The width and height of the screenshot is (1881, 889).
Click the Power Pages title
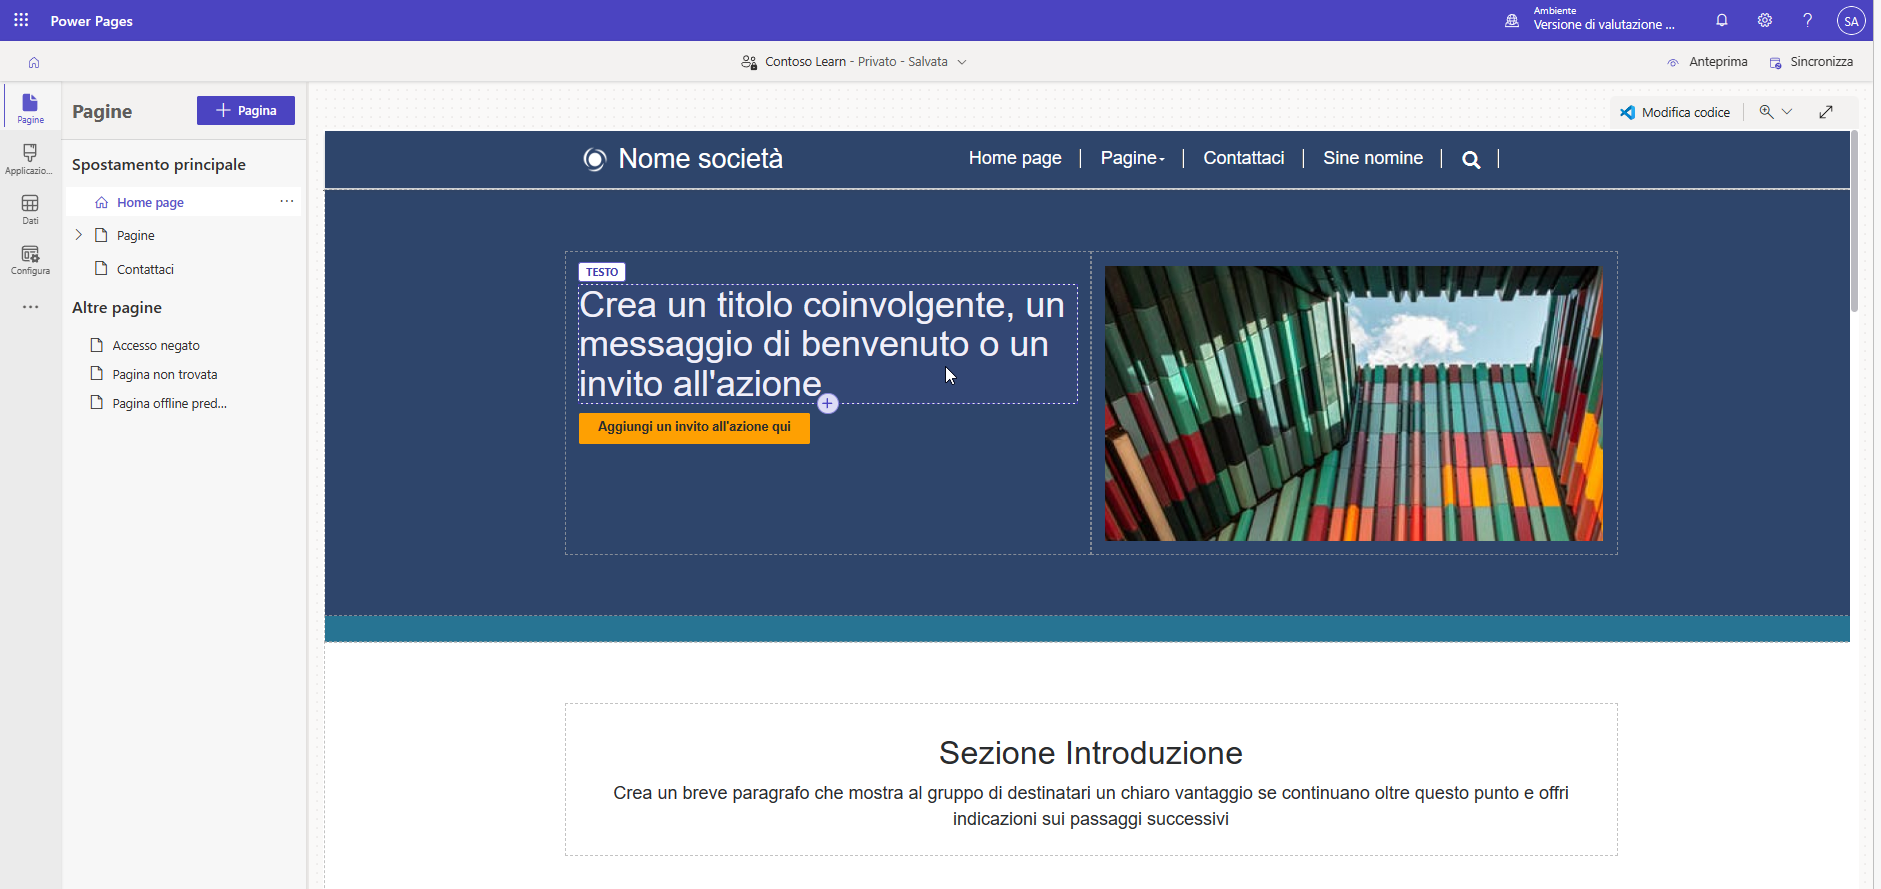pyautogui.click(x=92, y=21)
